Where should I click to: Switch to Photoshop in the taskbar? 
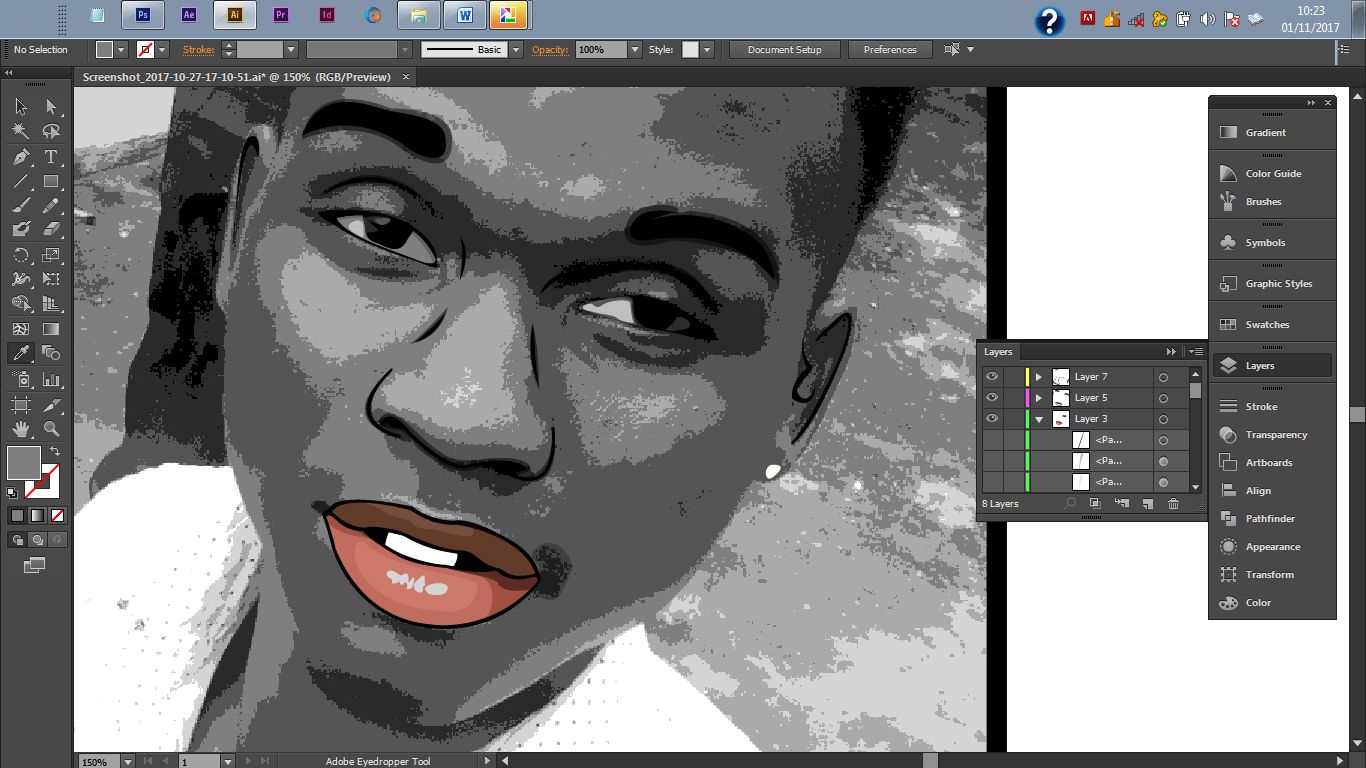(x=143, y=15)
